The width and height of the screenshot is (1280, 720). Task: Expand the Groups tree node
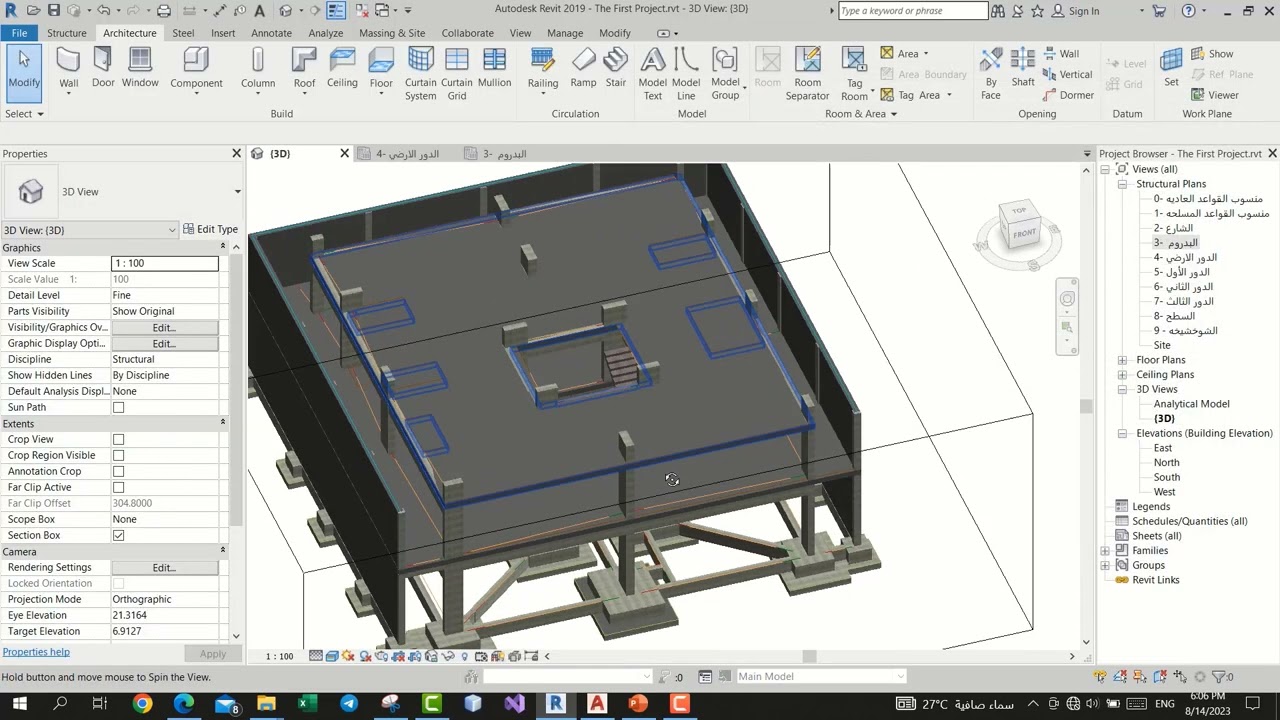pos(1105,565)
